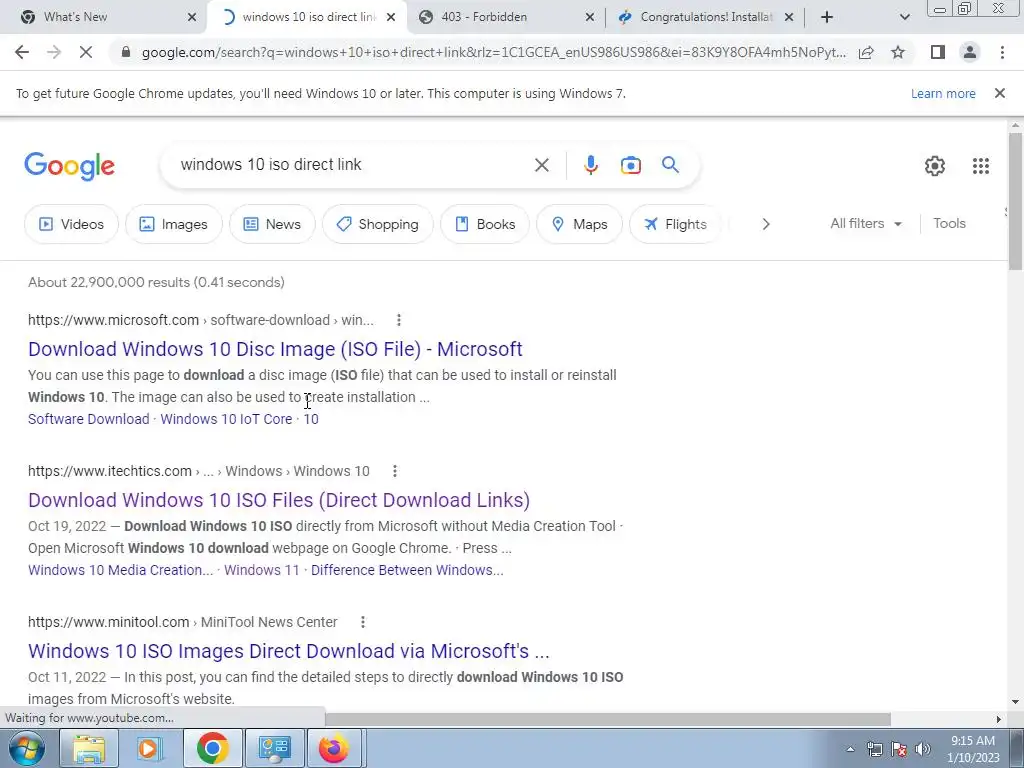
Task: Filter results by News
Action: click(272, 224)
